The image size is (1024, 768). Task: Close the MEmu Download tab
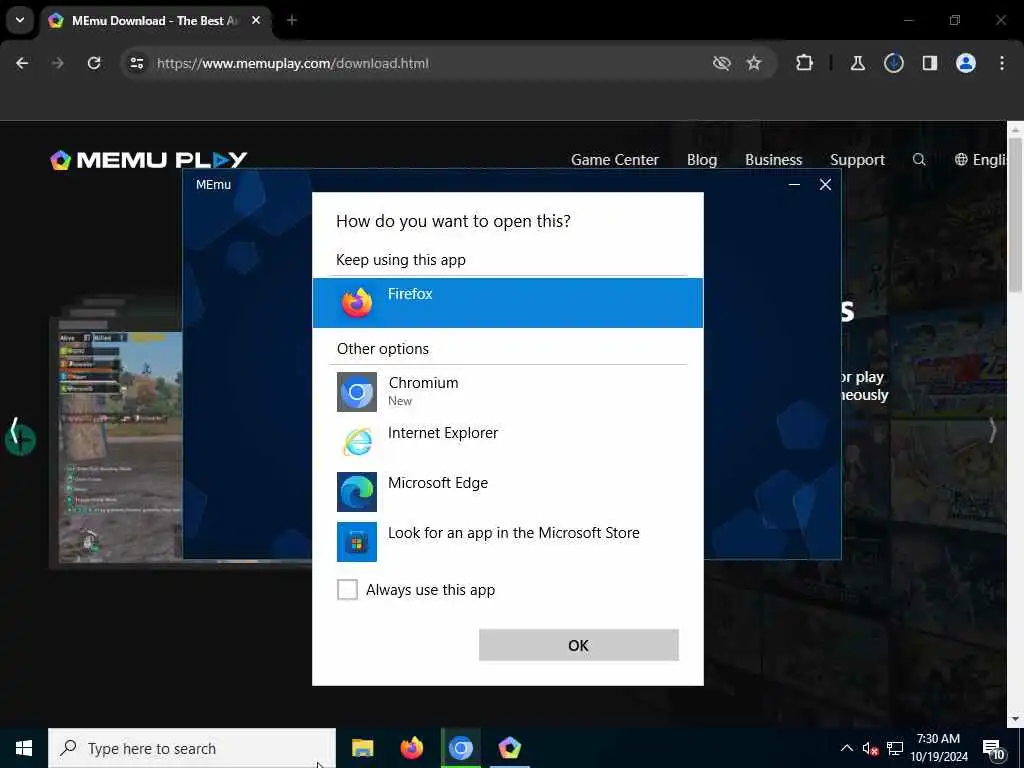coord(256,21)
